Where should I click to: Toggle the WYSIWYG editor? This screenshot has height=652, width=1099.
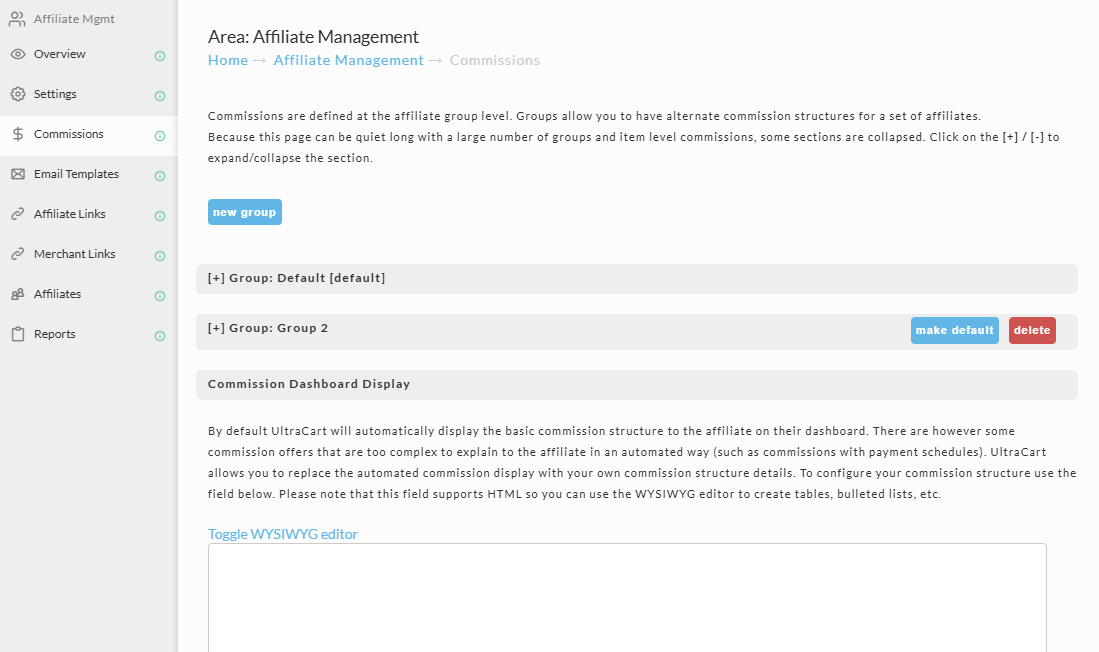[282, 534]
